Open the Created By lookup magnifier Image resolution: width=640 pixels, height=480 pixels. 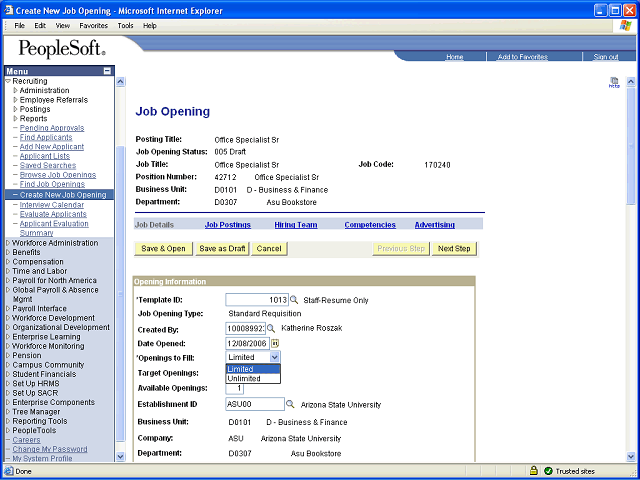click(271, 328)
